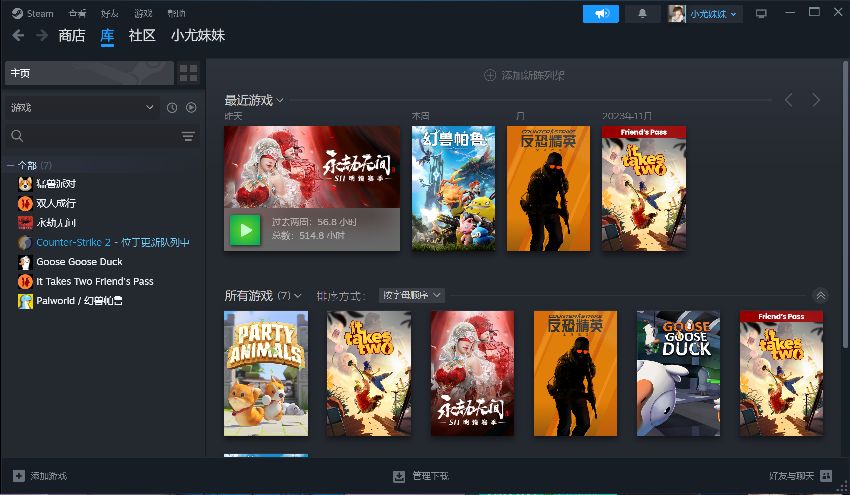Toggle the collections grid view icon
850x495 pixels.
pyautogui.click(x=188, y=73)
